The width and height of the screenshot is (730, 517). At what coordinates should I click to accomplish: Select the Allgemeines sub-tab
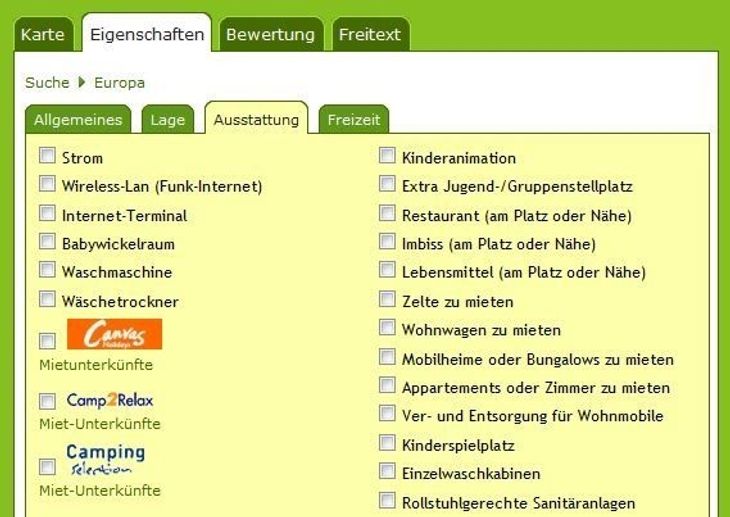(x=78, y=120)
